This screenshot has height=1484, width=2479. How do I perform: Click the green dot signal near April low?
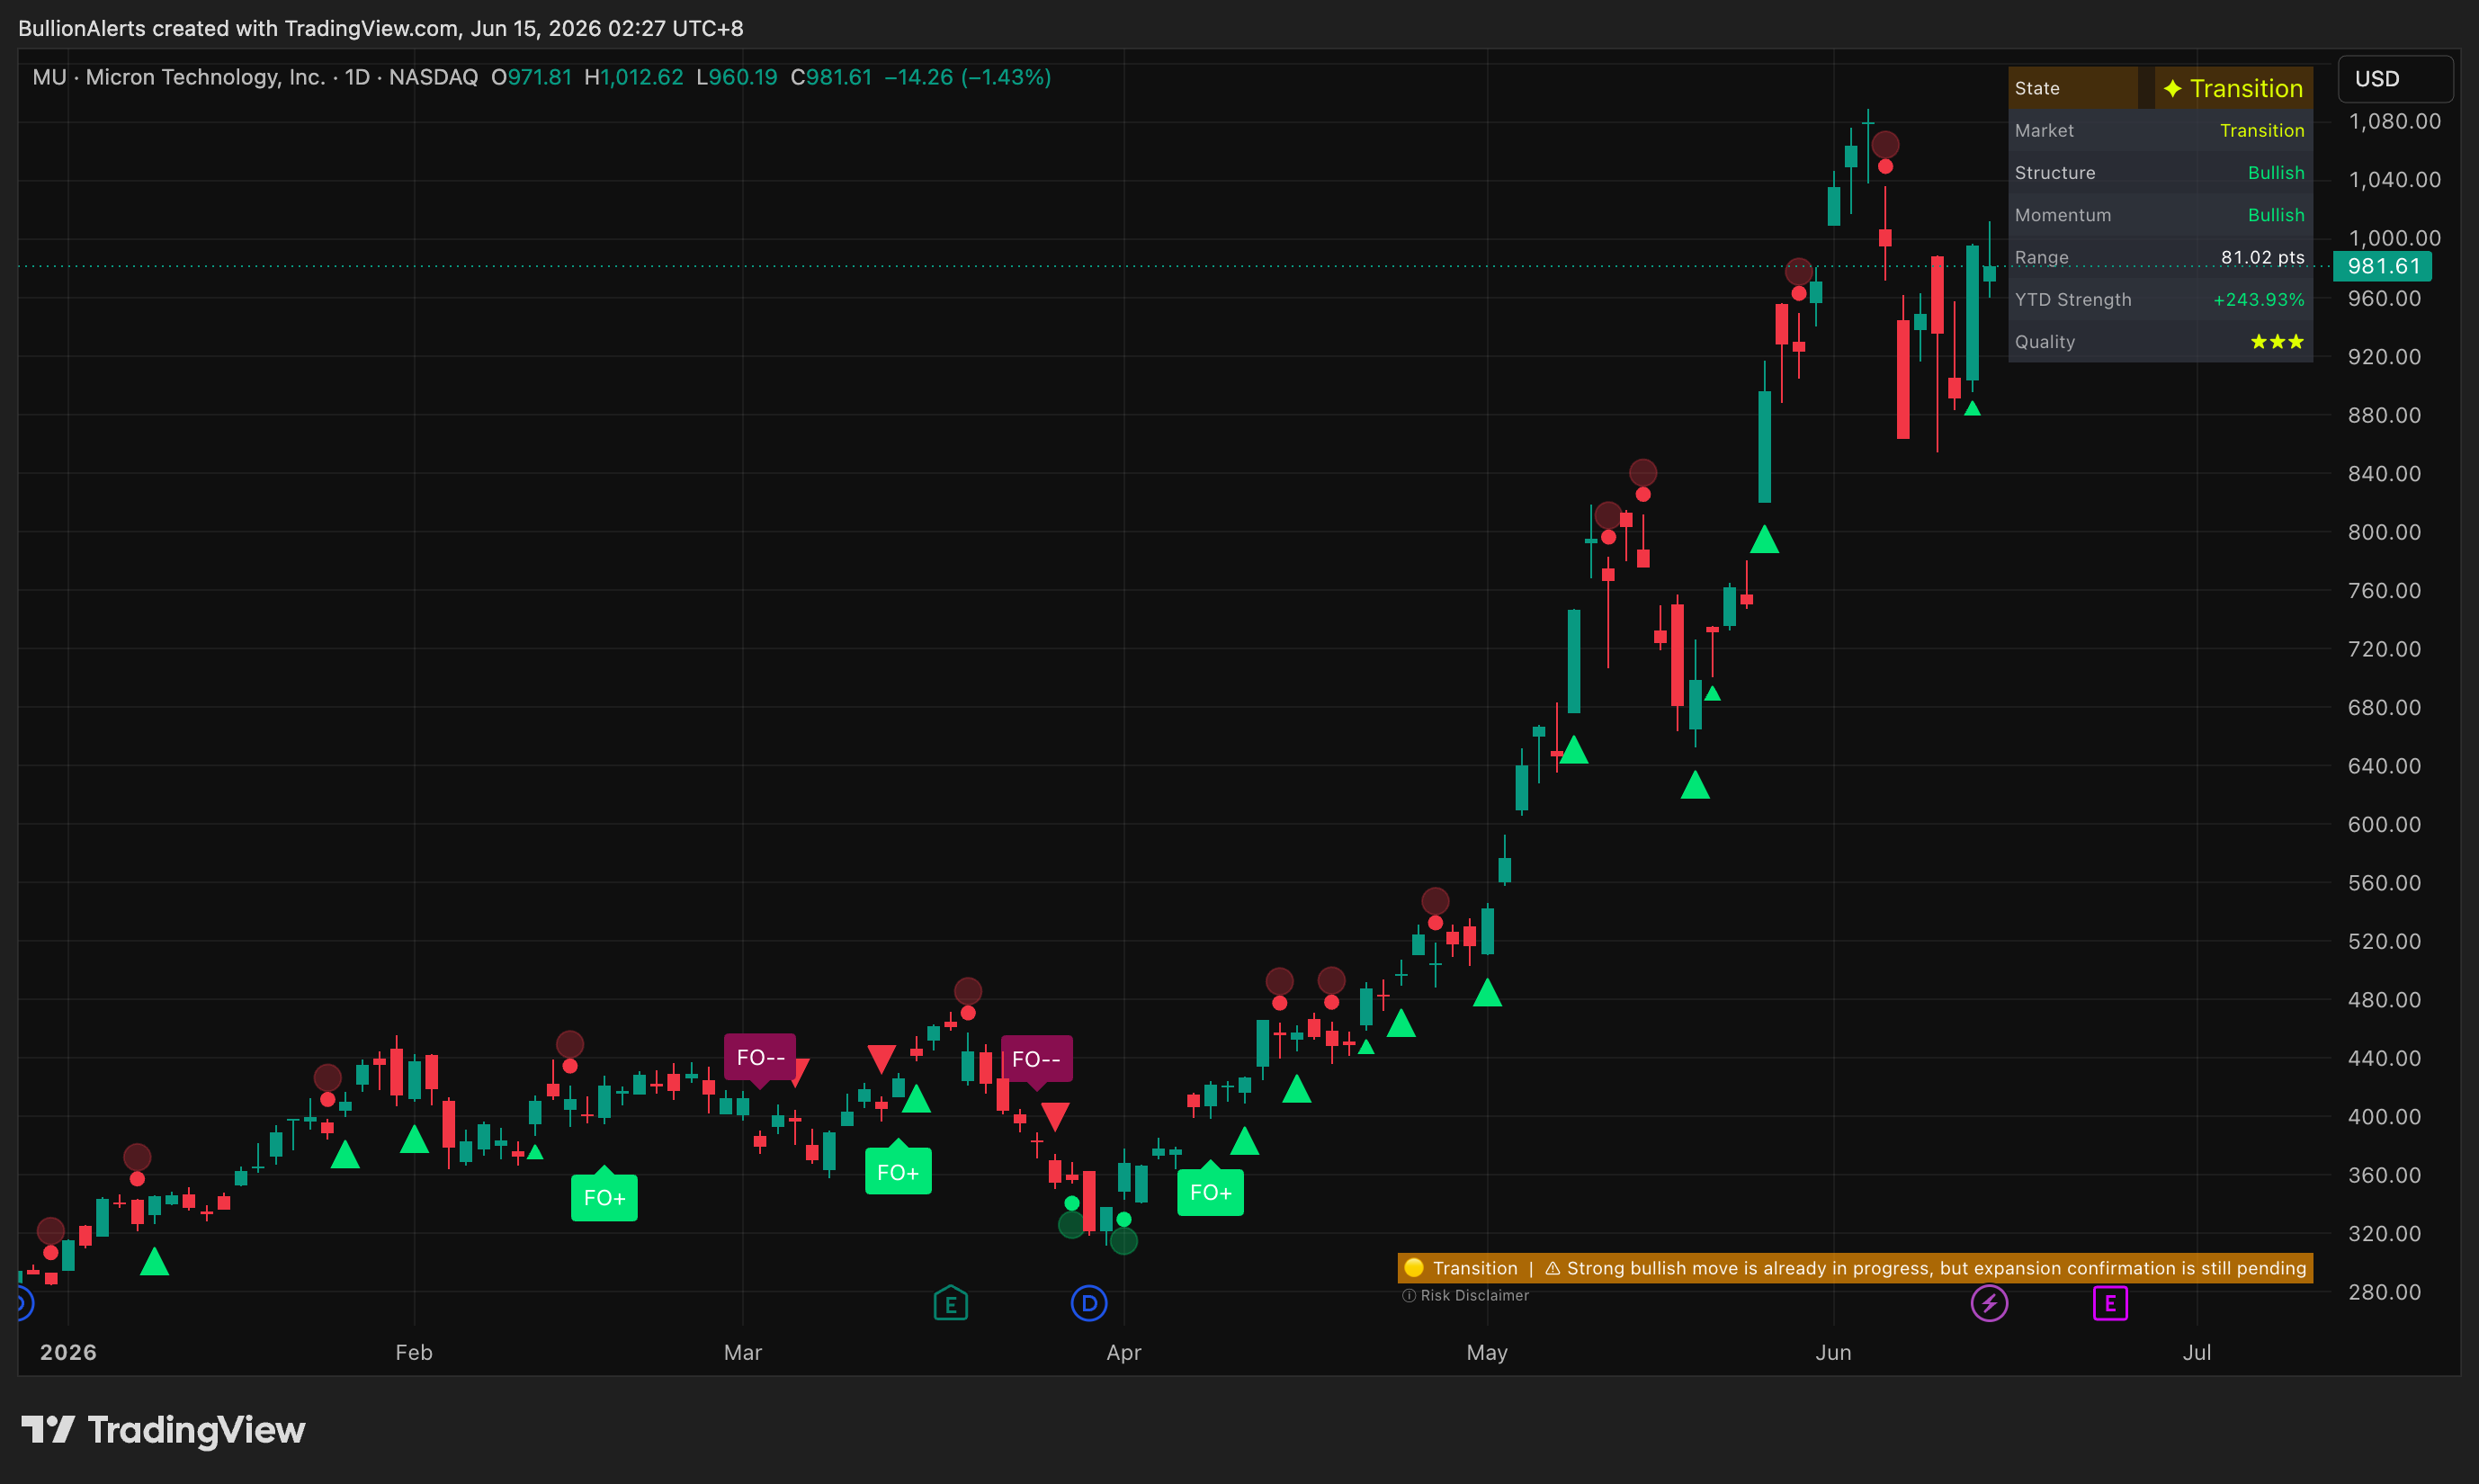[1124, 1219]
